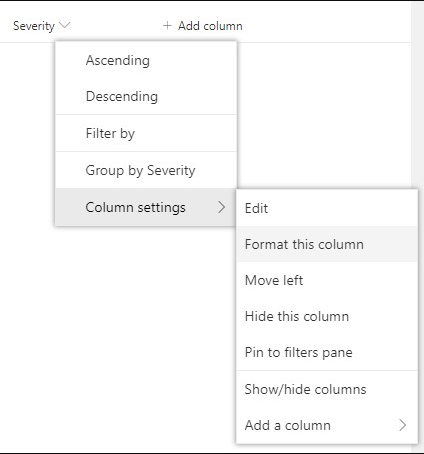Click the Column settings arrow chevron
This screenshot has width=424, height=454.
(222, 207)
